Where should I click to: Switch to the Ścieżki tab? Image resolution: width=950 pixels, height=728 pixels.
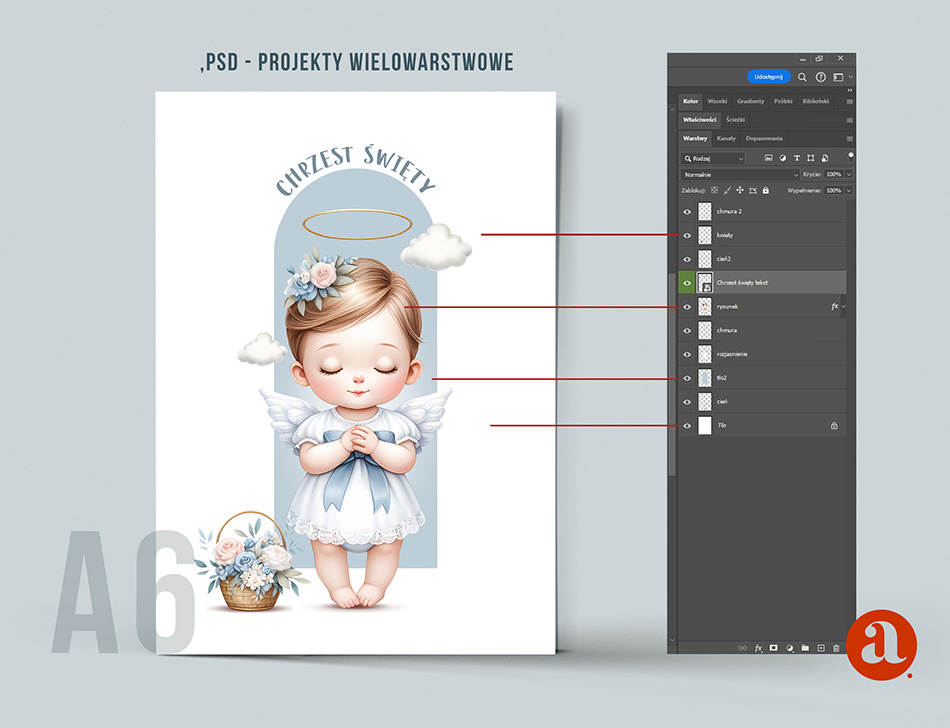[735, 120]
